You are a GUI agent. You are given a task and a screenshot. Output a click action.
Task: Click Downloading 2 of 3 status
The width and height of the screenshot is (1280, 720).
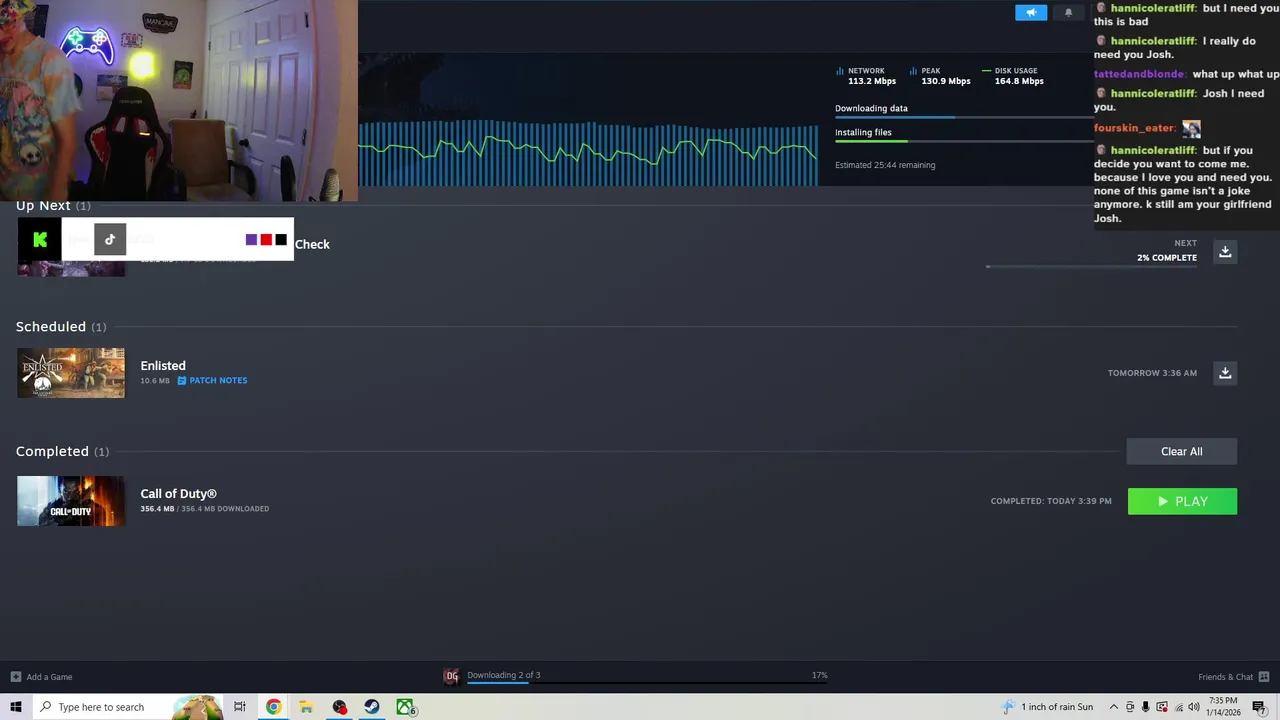click(504, 675)
